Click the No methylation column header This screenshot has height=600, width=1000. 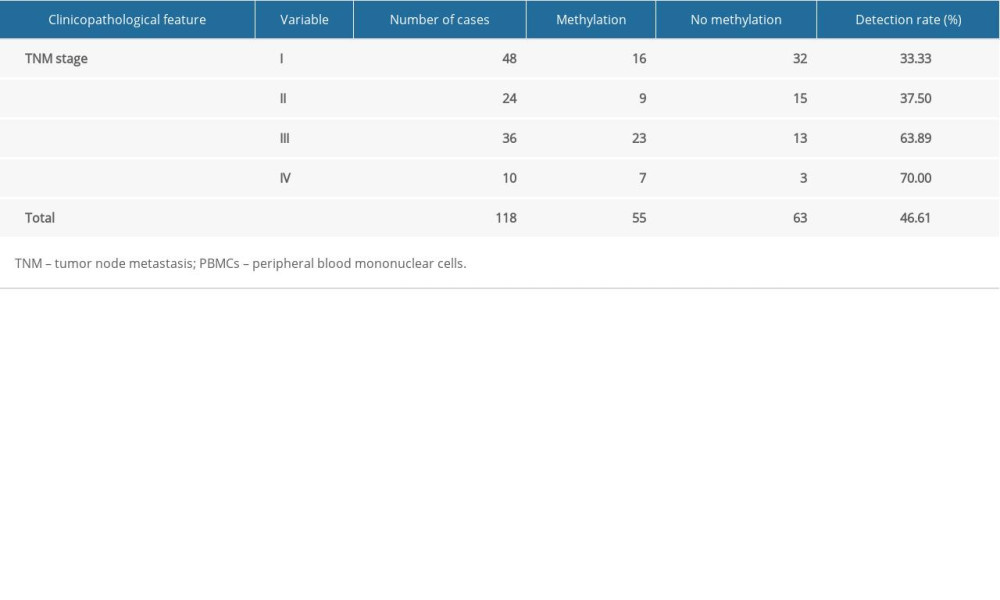pos(735,20)
